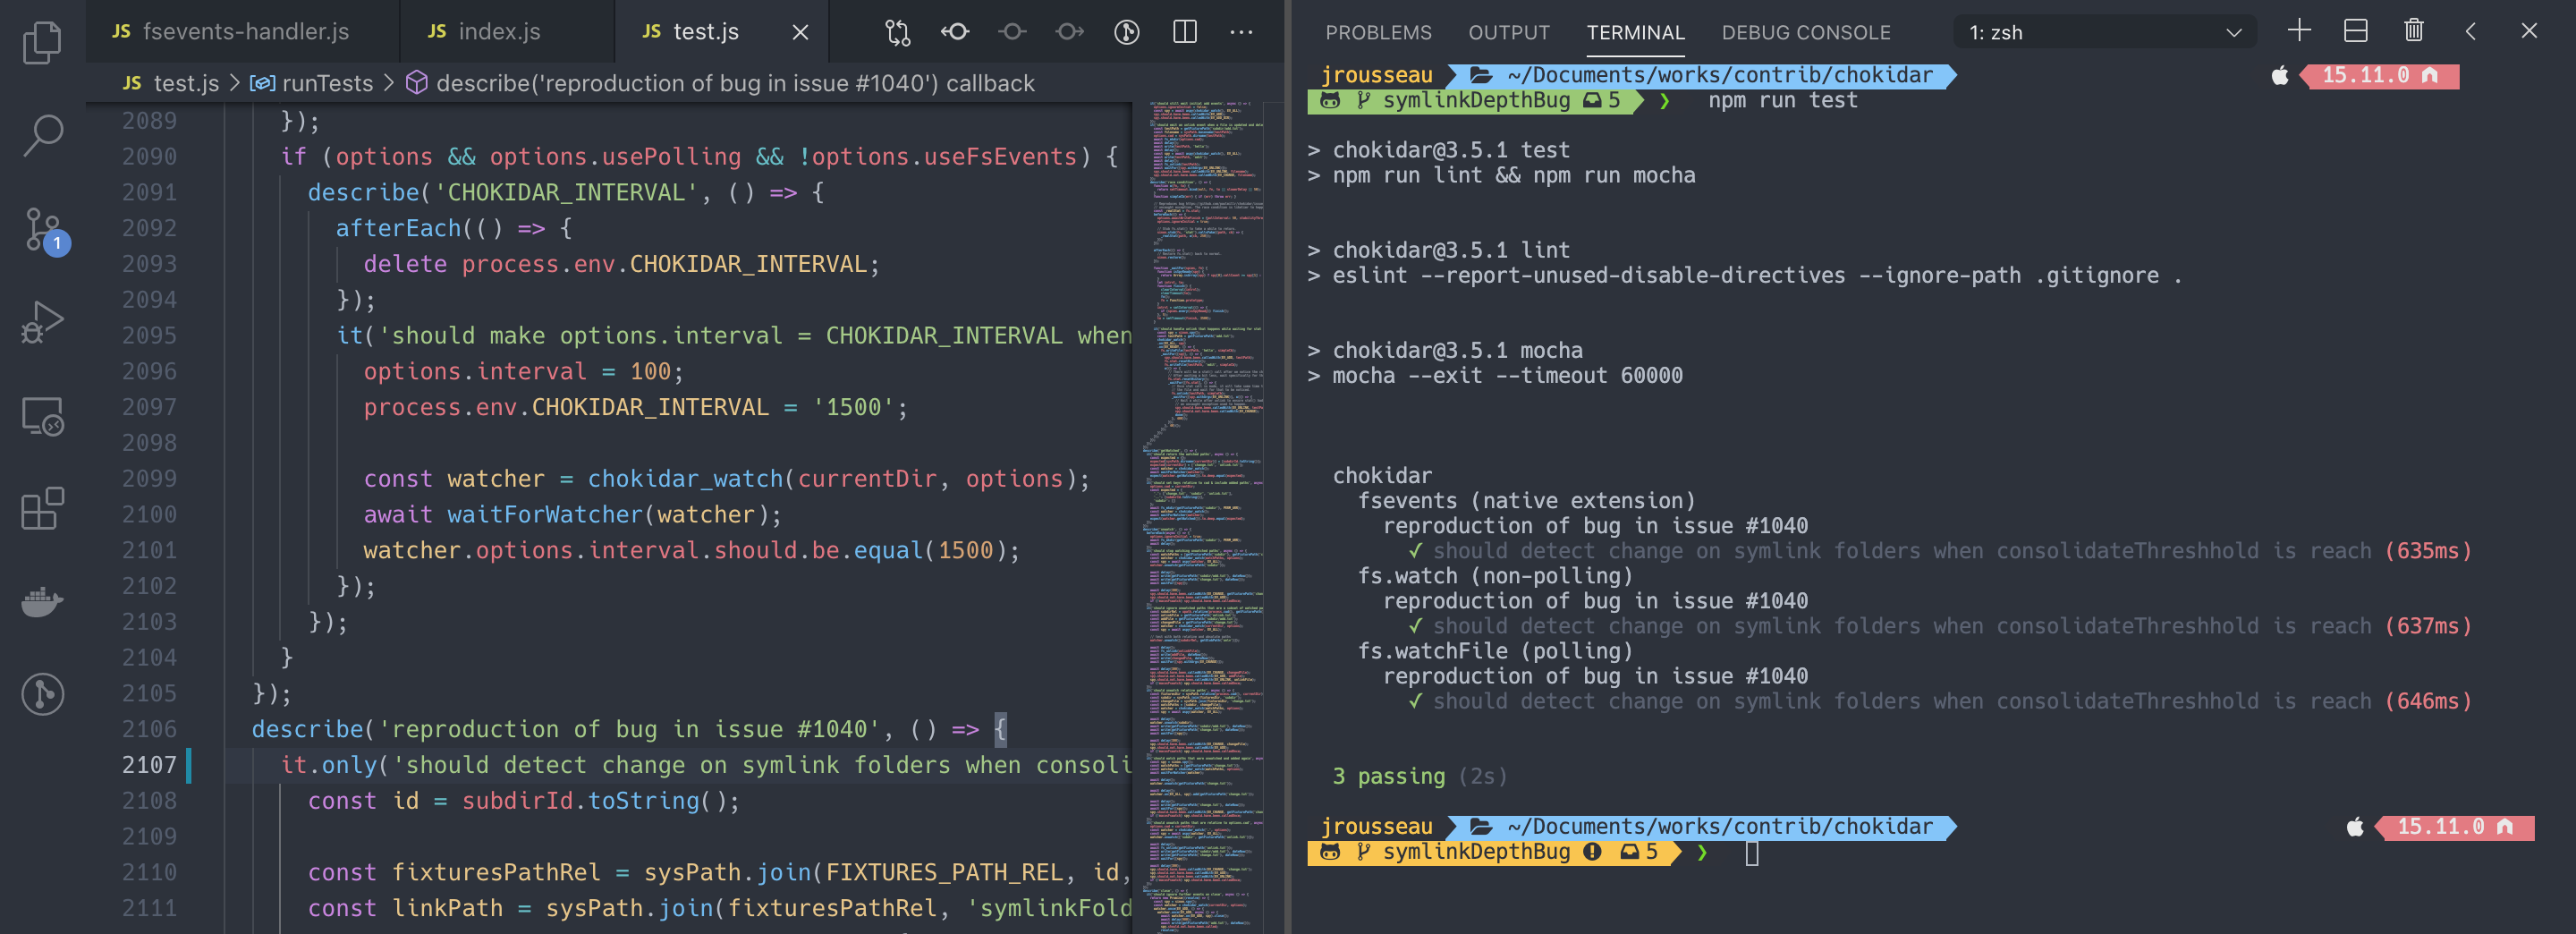Switch to the index.js editor tab

(x=498, y=31)
